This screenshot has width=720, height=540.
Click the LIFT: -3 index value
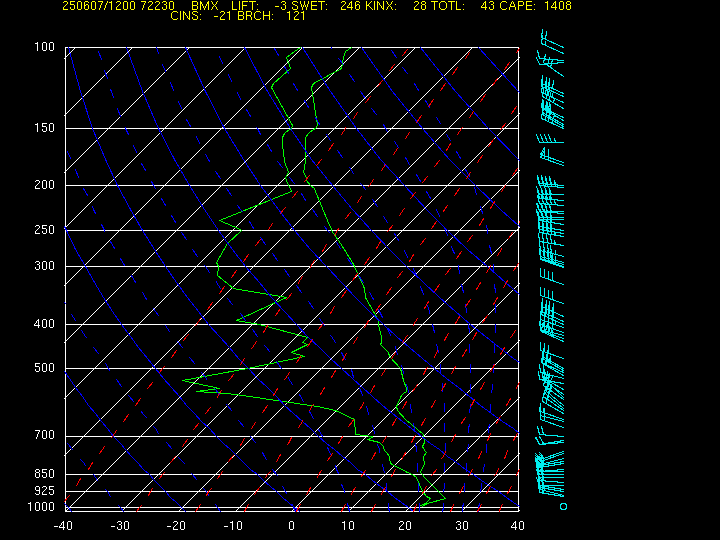point(259,6)
